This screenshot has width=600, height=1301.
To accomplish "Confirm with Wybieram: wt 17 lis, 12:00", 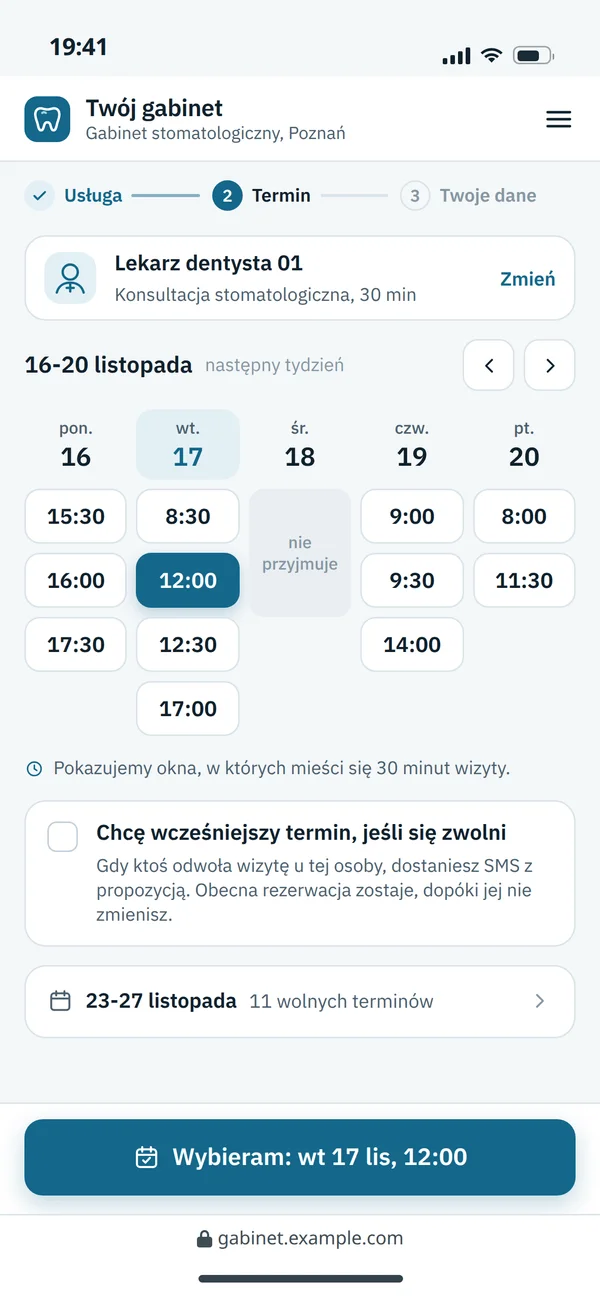I will coord(300,1157).
